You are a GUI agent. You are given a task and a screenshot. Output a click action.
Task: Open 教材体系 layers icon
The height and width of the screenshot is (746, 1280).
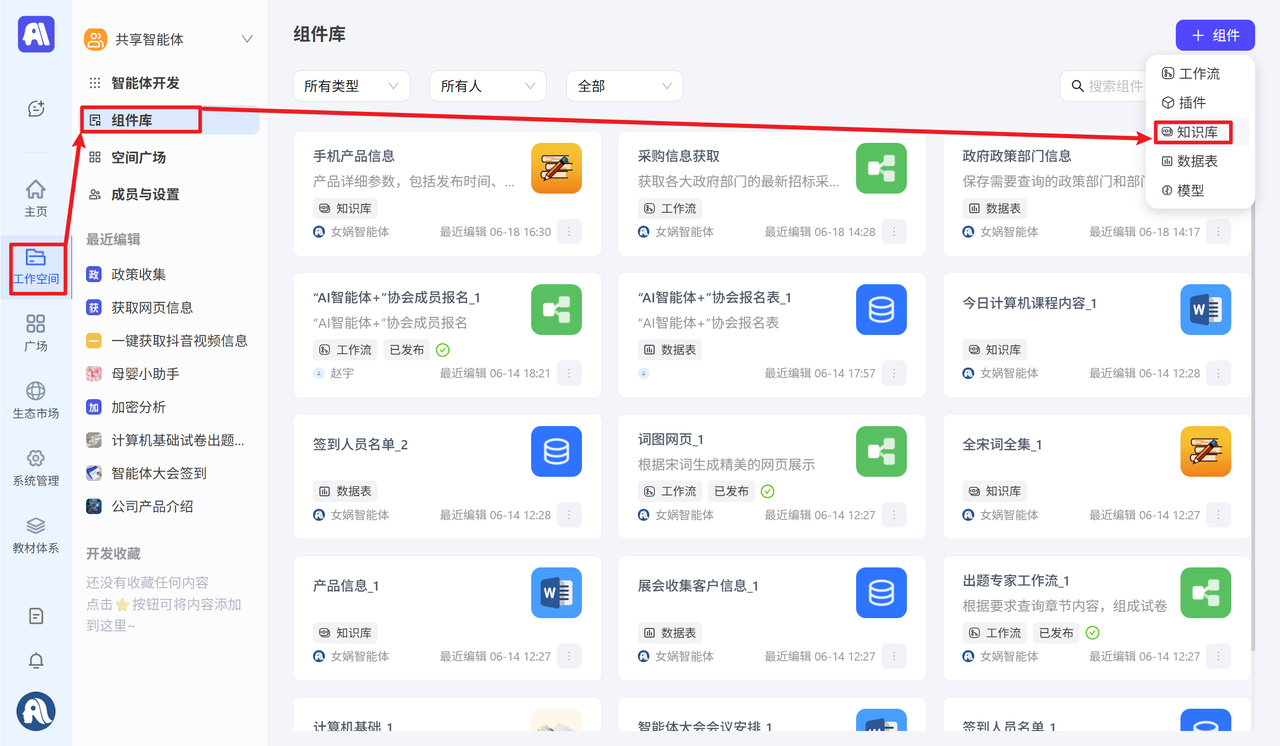pyautogui.click(x=35, y=534)
